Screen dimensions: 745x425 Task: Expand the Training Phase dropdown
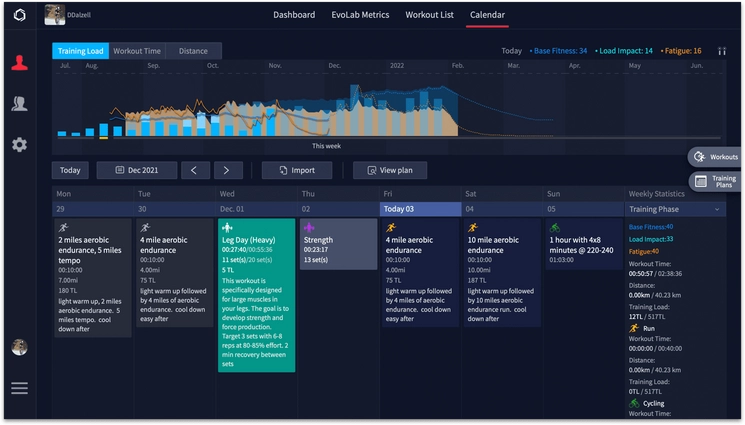(x=674, y=209)
